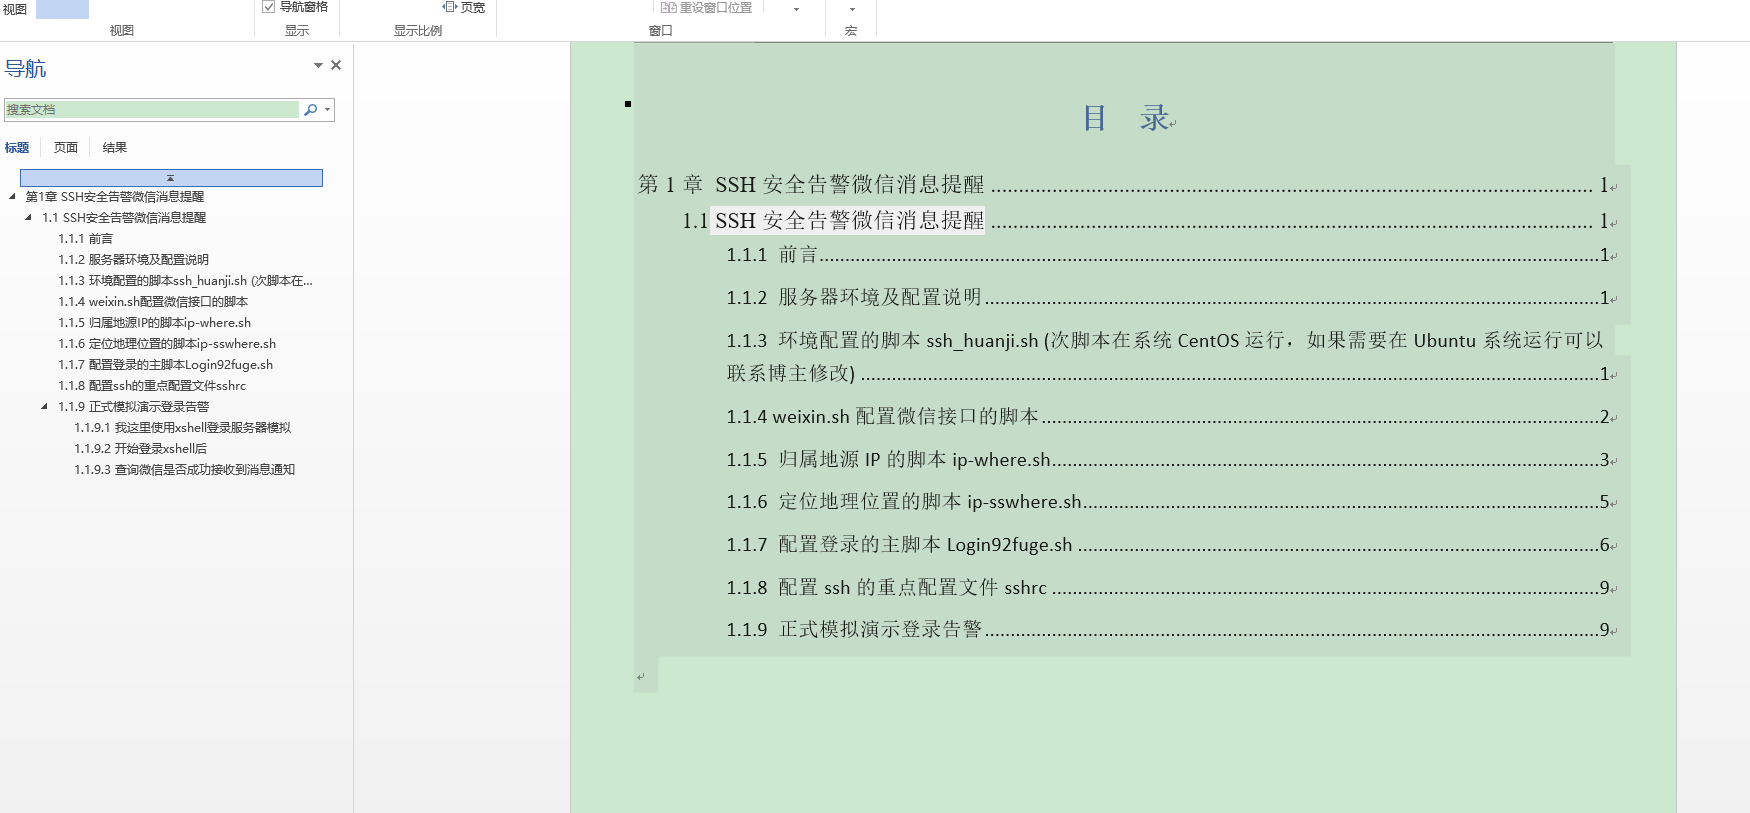This screenshot has width=1750, height=813.
Task: Go to heading 1.1.6 定位地理位置的脚本ip-sswhere.sh in navigation
Action: 167,344
